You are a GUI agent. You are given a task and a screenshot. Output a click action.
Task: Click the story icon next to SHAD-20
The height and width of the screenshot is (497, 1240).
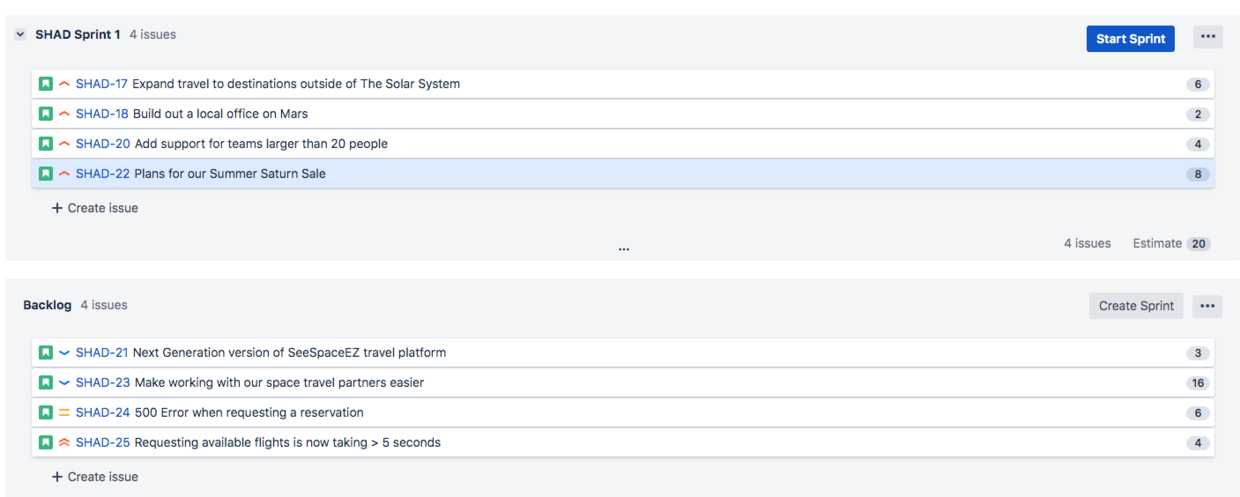46,144
